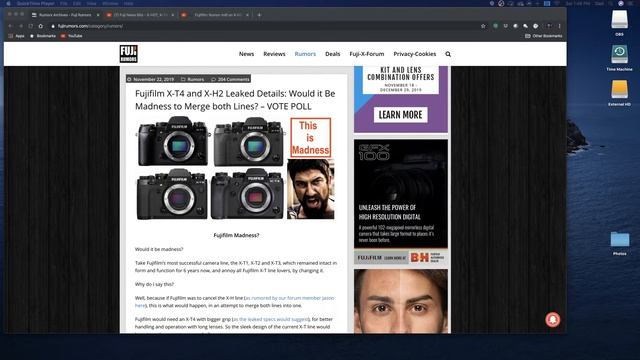Image resolution: width=640 pixels, height=360 pixels.
Task: Click the 'Fujifilm Madness?' caption text
Action: click(x=236, y=236)
